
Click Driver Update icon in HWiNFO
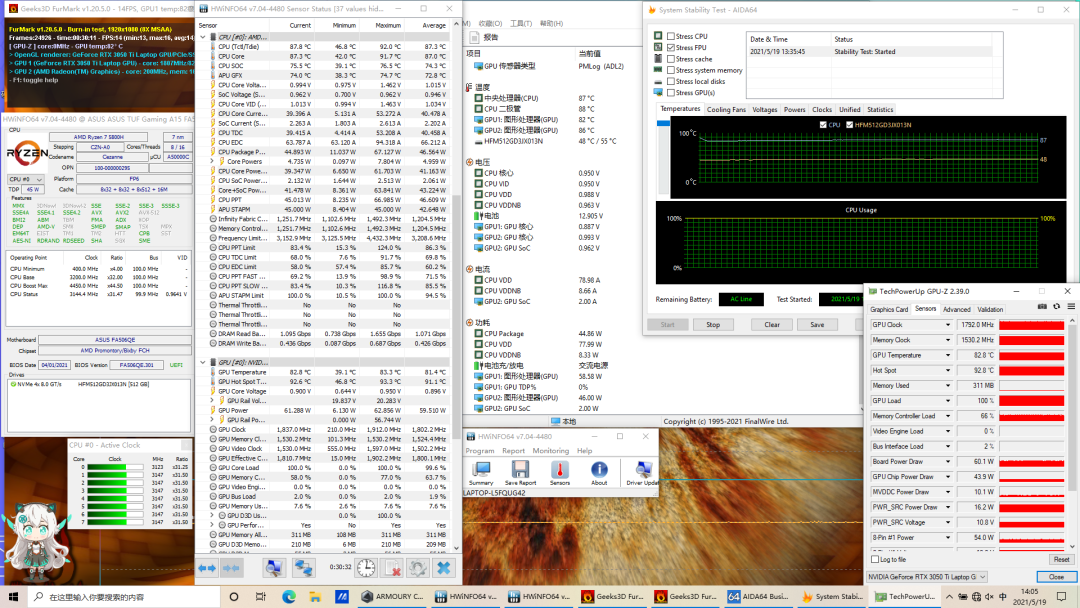click(x=642, y=473)
